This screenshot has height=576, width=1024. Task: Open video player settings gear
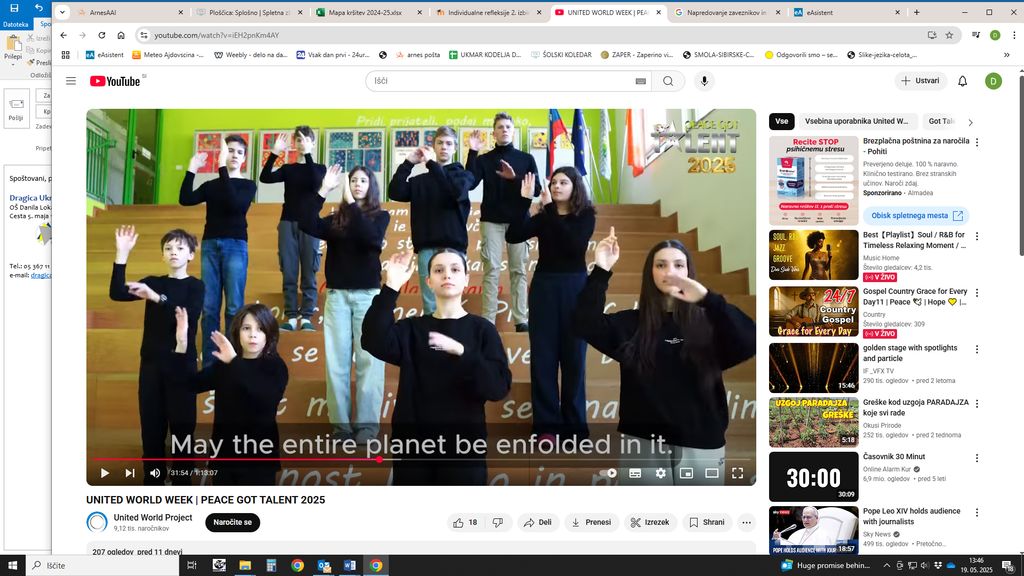point(660,473)
